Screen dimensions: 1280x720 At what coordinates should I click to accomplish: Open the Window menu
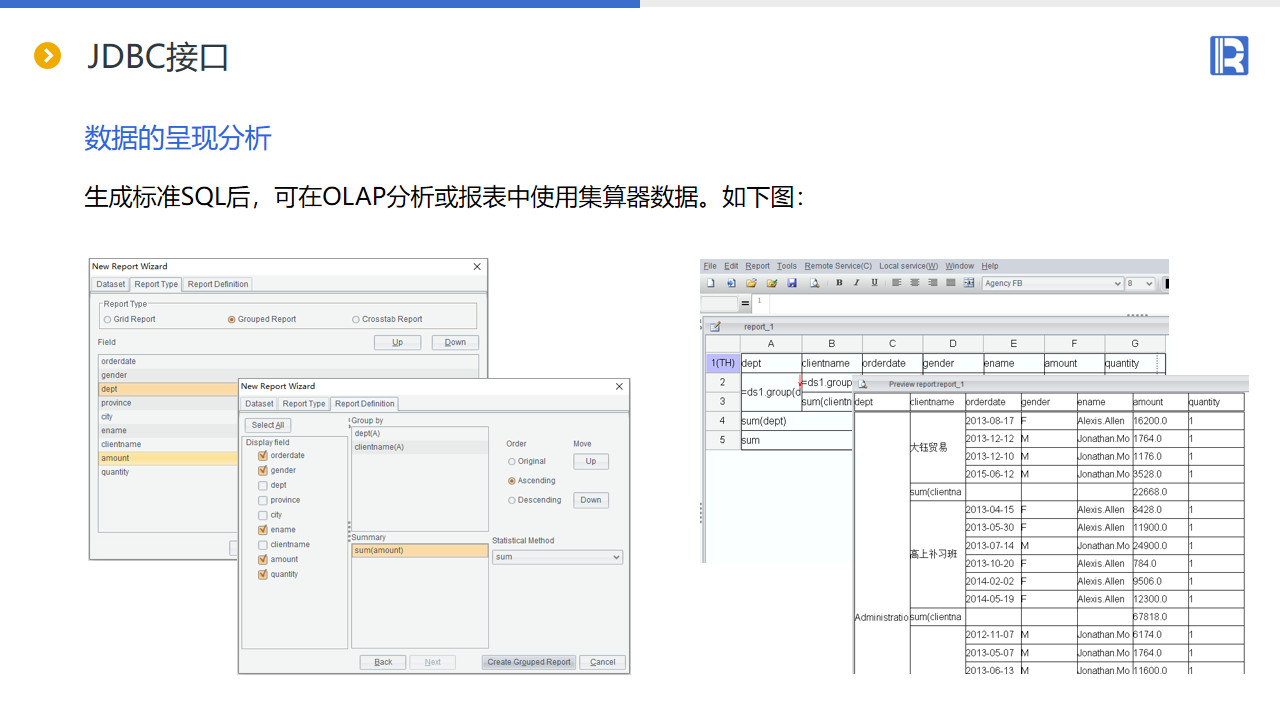(960, 266)
